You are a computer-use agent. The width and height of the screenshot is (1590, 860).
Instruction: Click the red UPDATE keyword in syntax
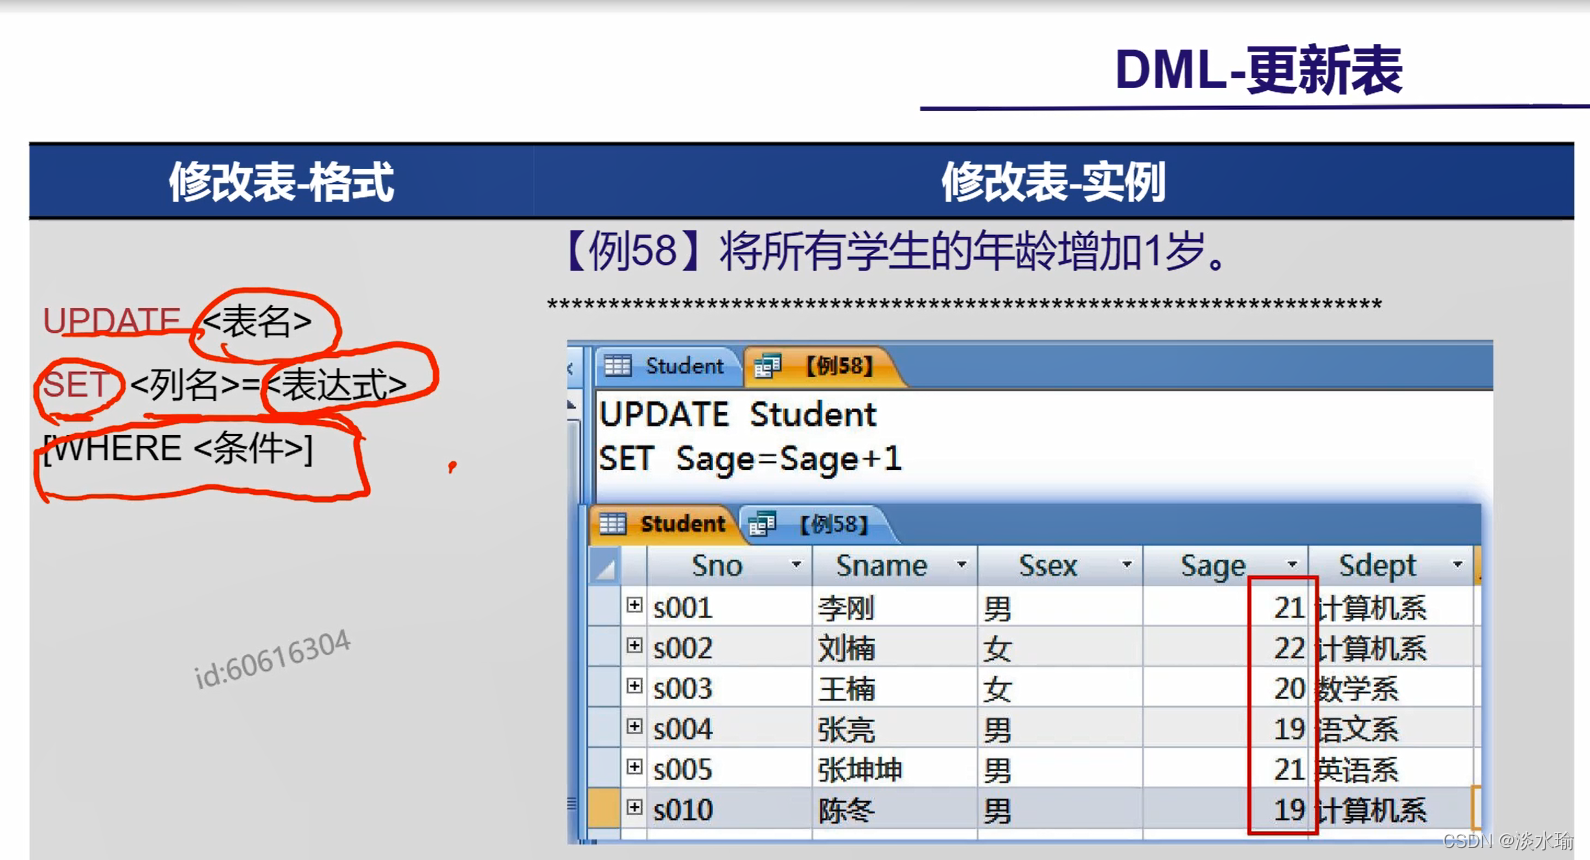tap(111, 321)
